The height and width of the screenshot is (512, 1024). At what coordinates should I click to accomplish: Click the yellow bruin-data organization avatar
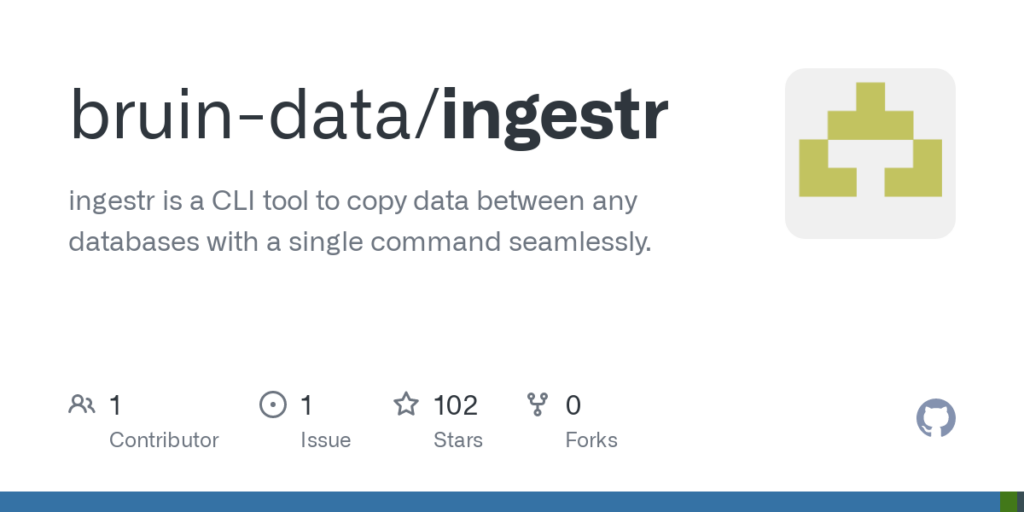point(870,153)
